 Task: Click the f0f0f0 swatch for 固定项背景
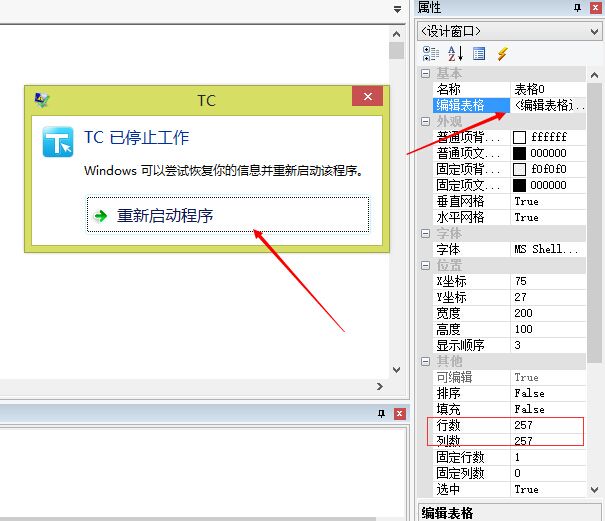coord(519,169)
